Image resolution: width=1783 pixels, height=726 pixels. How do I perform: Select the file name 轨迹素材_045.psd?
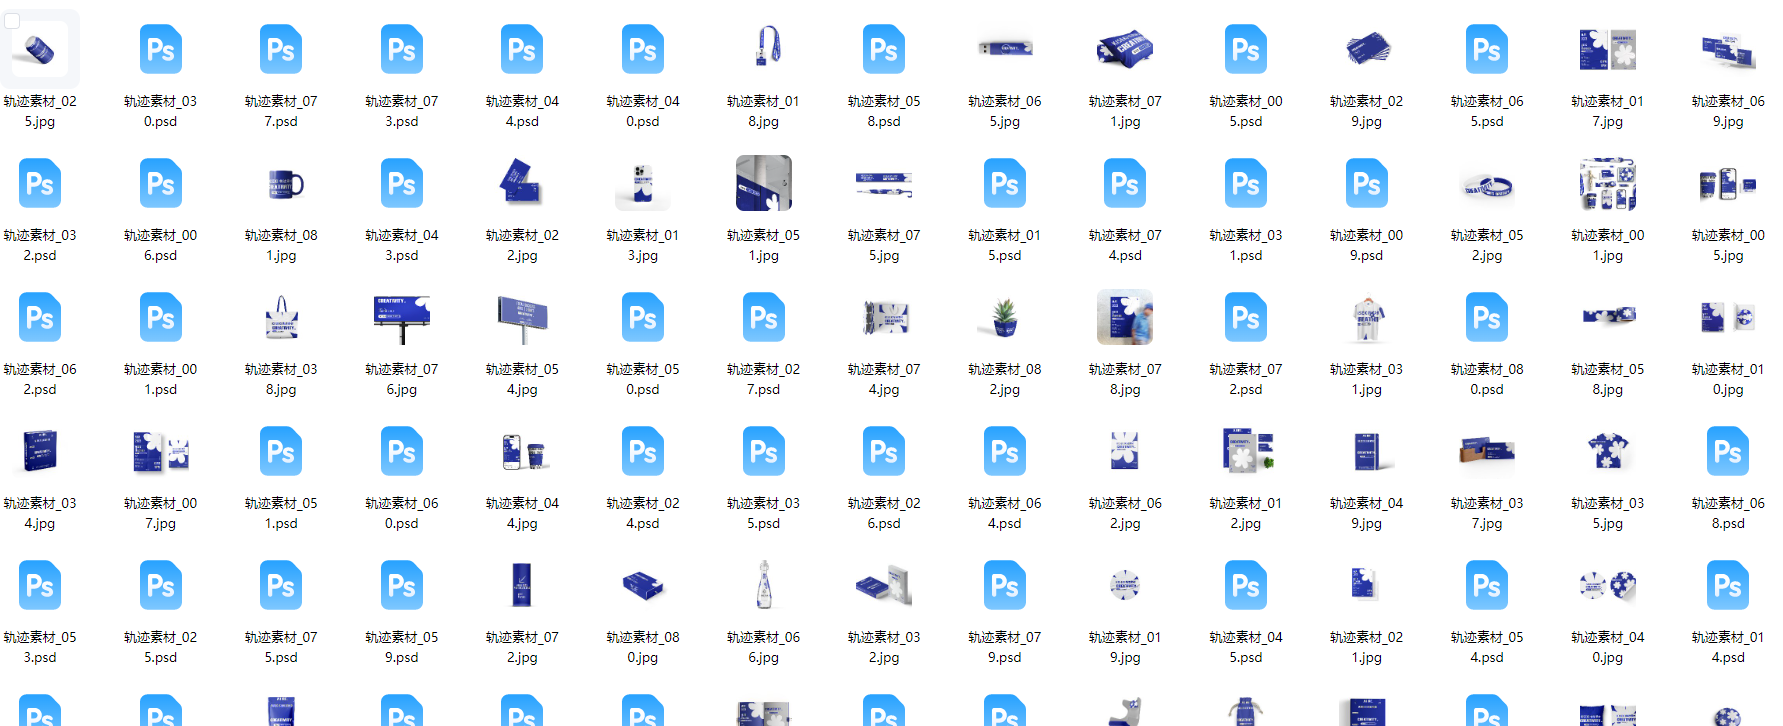[x=1246, y=647]
